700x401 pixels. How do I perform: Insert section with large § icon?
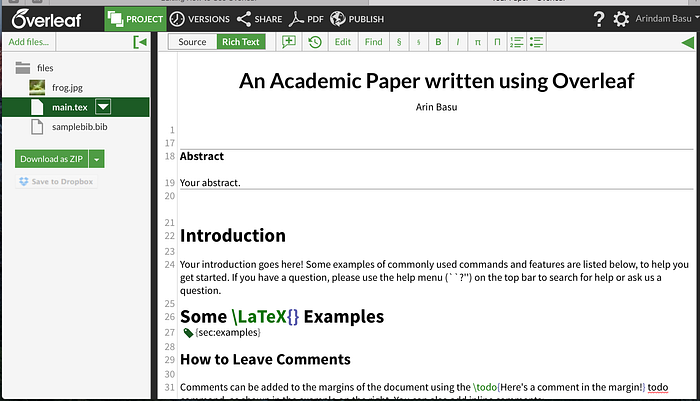[x=399, y=42]
